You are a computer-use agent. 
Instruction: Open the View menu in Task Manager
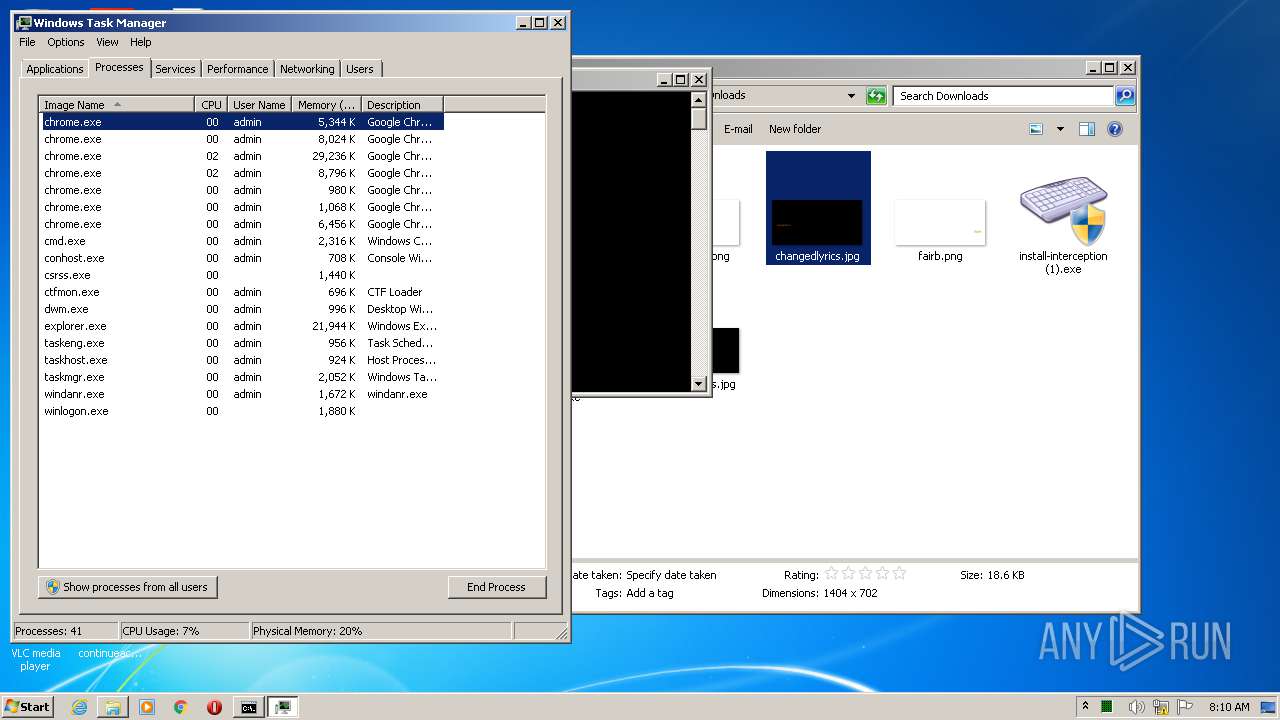click(x=107, y=42)
